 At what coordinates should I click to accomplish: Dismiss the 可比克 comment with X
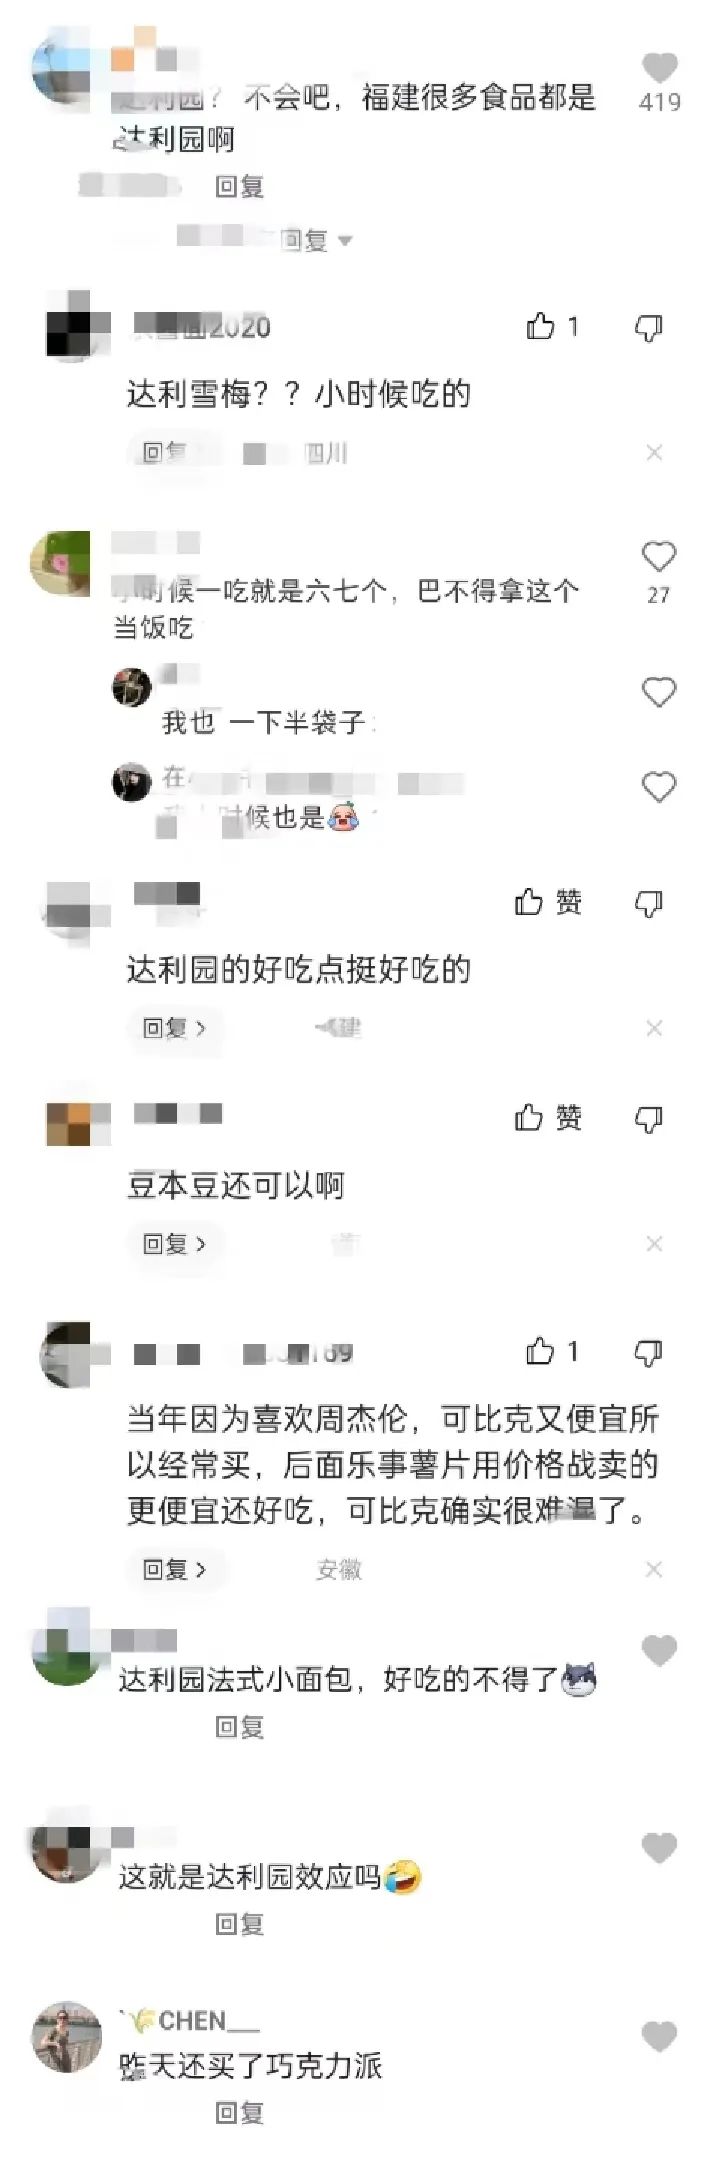pyautogui.click(x=654, y=1569)
